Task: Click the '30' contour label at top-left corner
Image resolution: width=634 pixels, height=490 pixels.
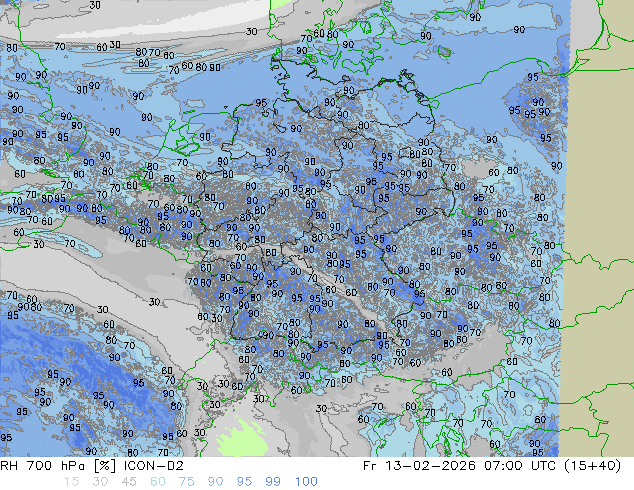Action: point(94,5)
